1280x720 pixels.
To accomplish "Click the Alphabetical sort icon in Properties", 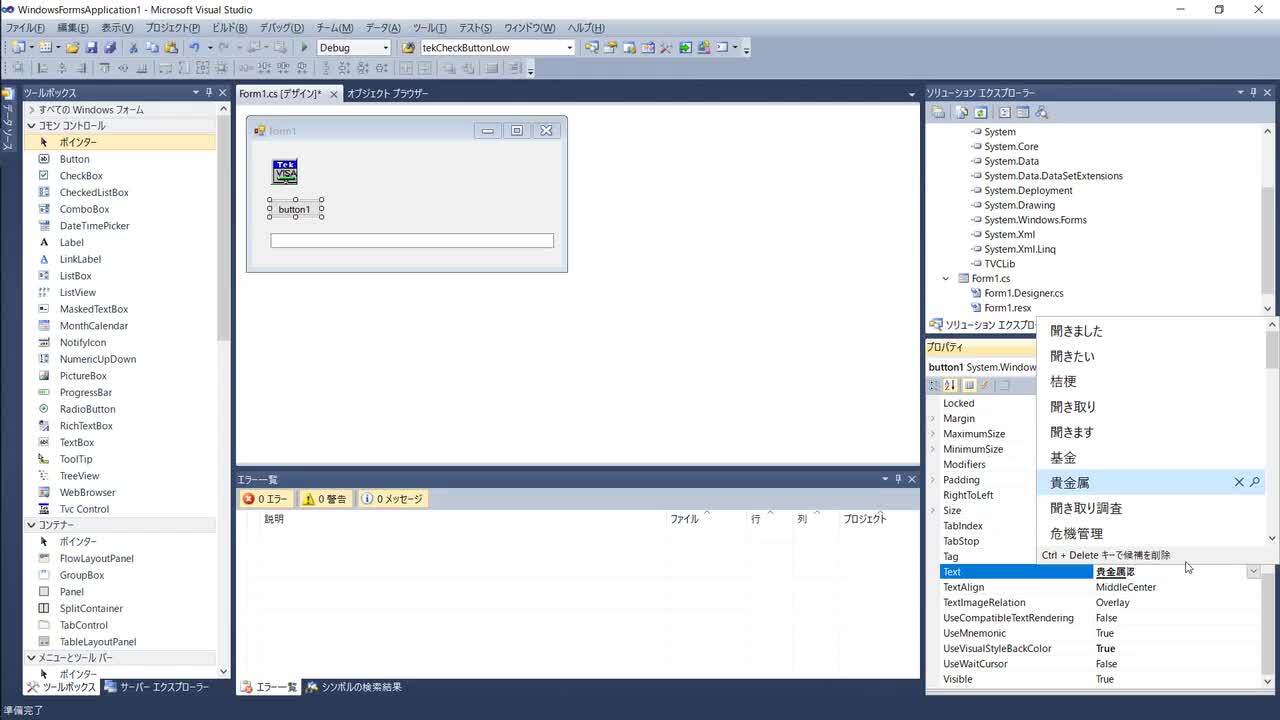I will click(950, 385).
